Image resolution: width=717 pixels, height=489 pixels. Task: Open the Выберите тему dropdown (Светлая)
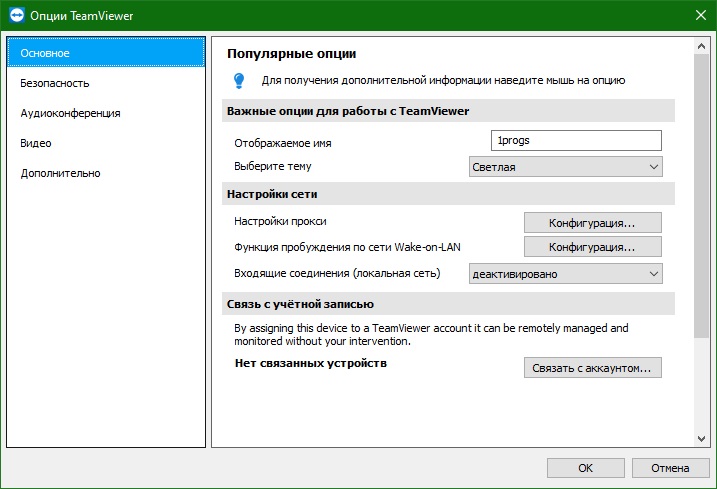click(566, 167)
